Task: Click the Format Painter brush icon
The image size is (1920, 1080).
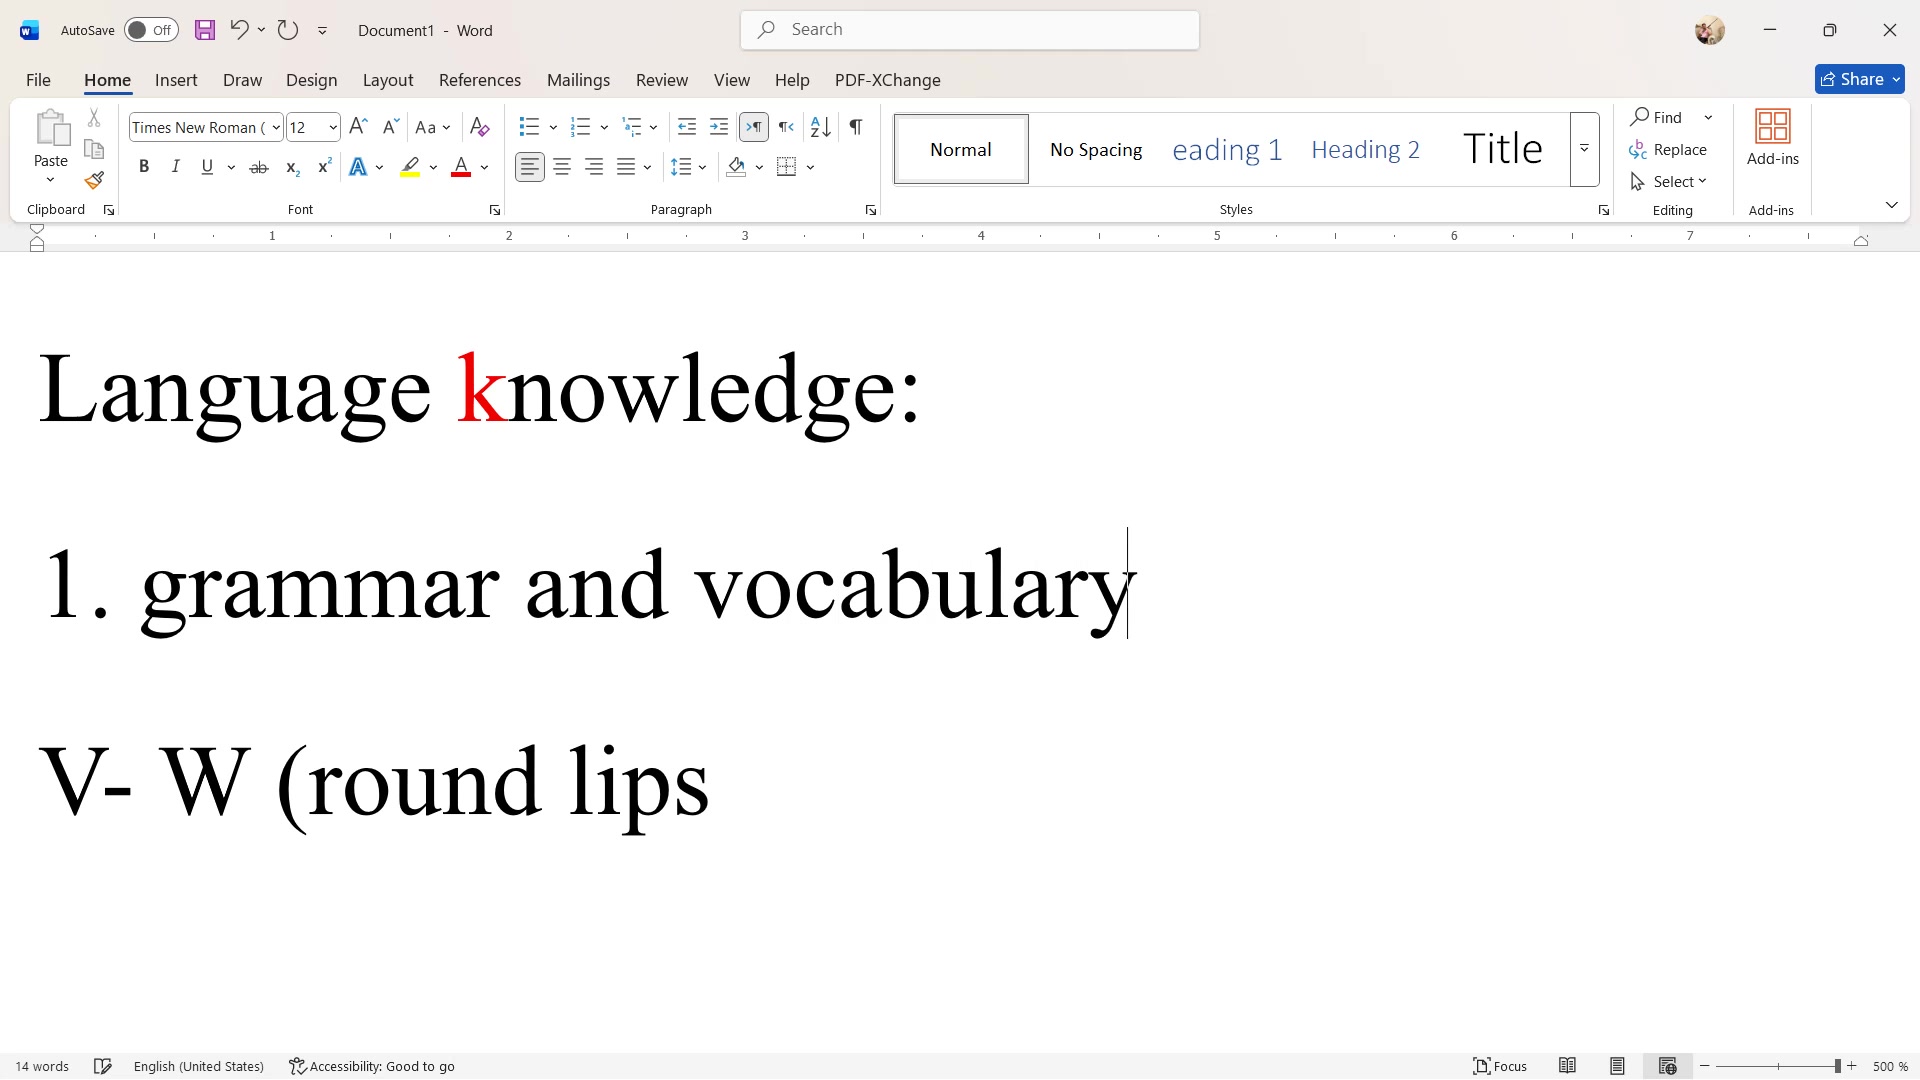Action: pos(94,181)
